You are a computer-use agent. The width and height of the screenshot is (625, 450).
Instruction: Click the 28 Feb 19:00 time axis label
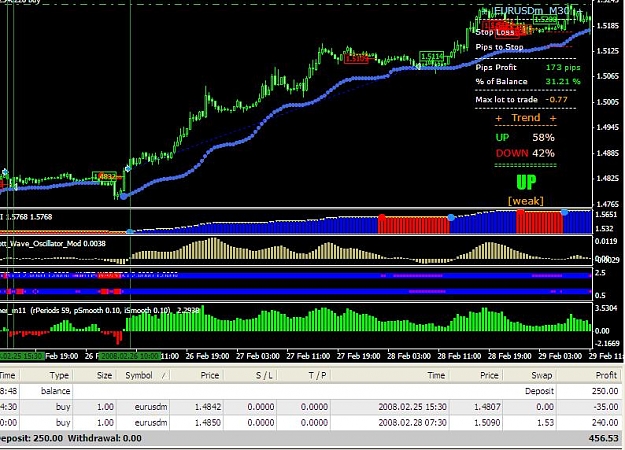pos(510,356)
